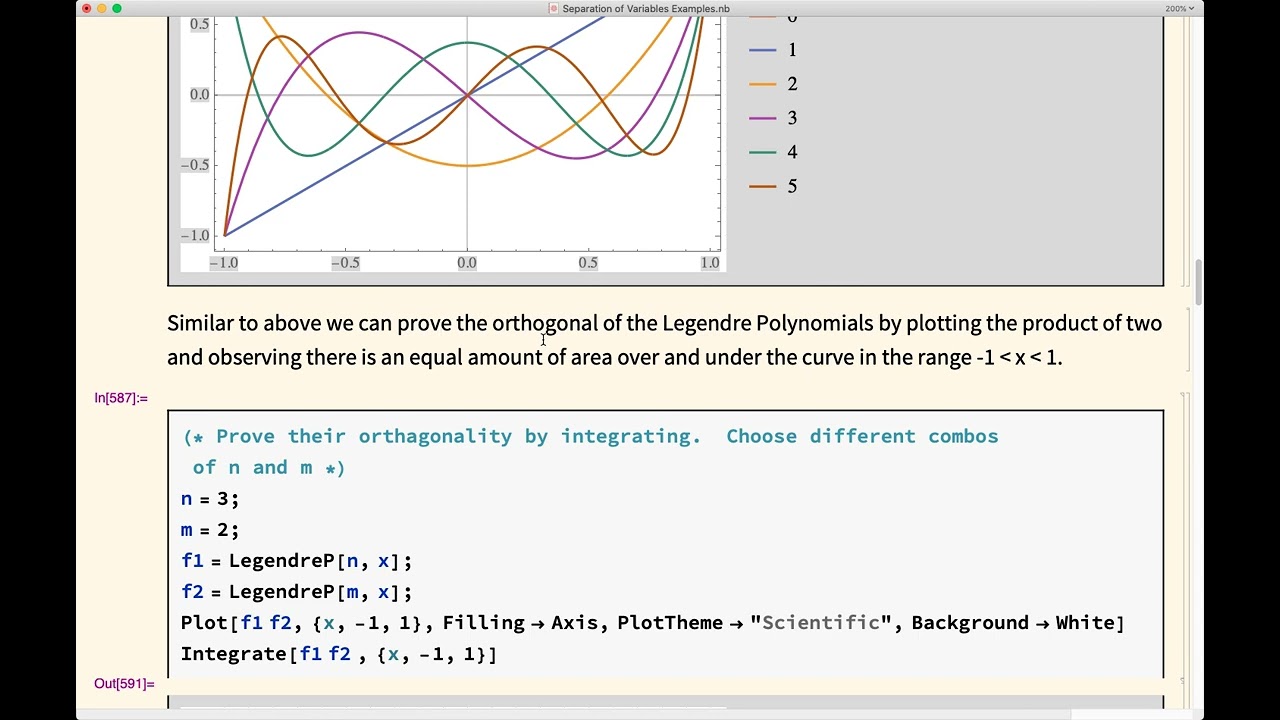Click the blue legend line for curve 1
Image resolution: width=1280 pixels, height=720 pixels.
point(763,50)
